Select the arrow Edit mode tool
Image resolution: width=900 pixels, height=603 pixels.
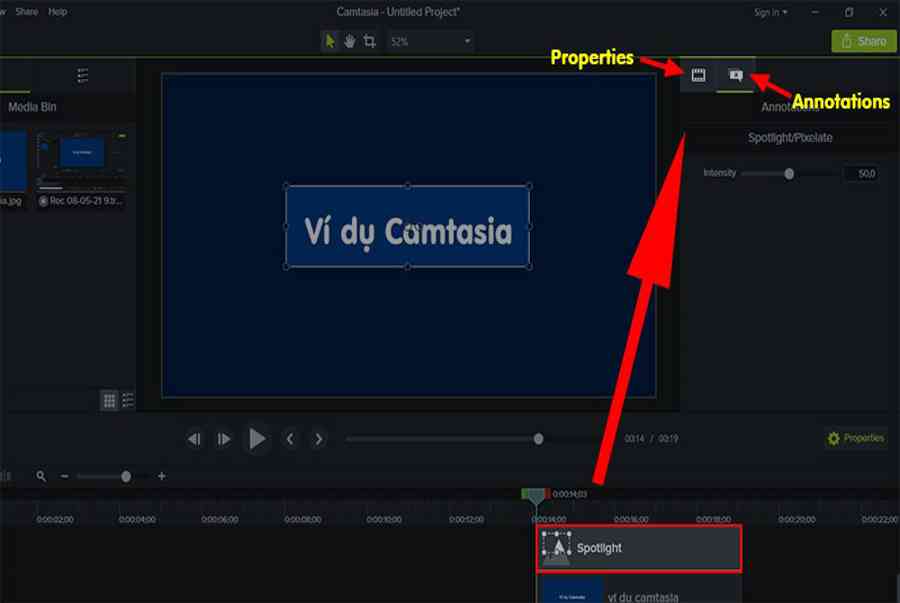pos(330,41)
